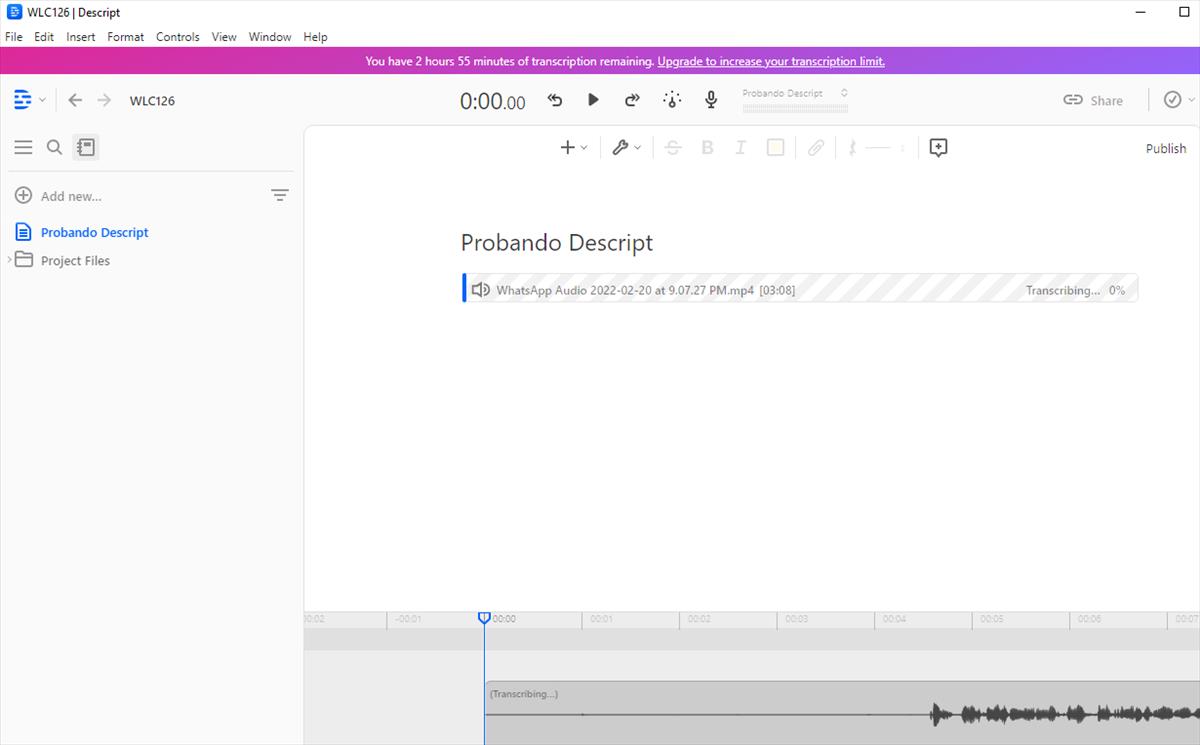Click the effects sparkle icon near playback
This screenshot has height=745, width=1200.
click(672, 100)
